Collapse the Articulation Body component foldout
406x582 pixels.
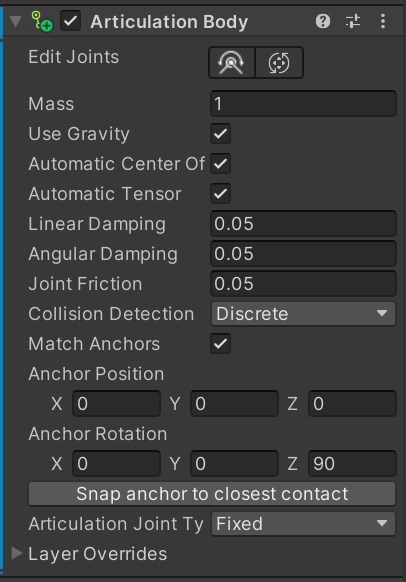15,21
